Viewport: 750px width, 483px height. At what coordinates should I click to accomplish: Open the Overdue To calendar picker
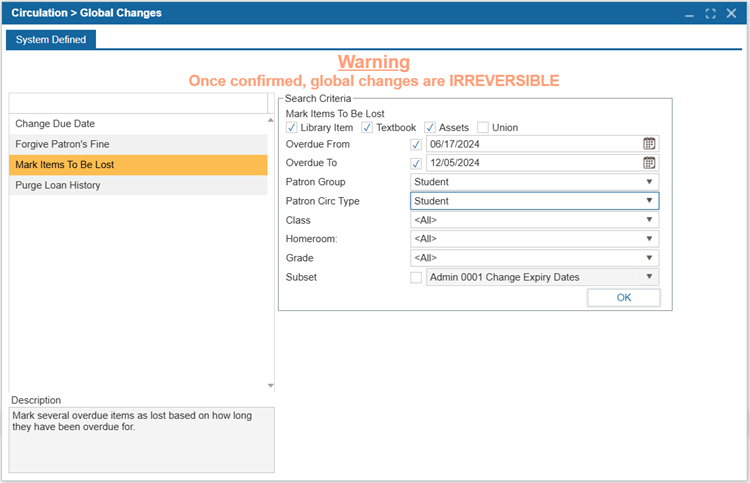(649, 163)
